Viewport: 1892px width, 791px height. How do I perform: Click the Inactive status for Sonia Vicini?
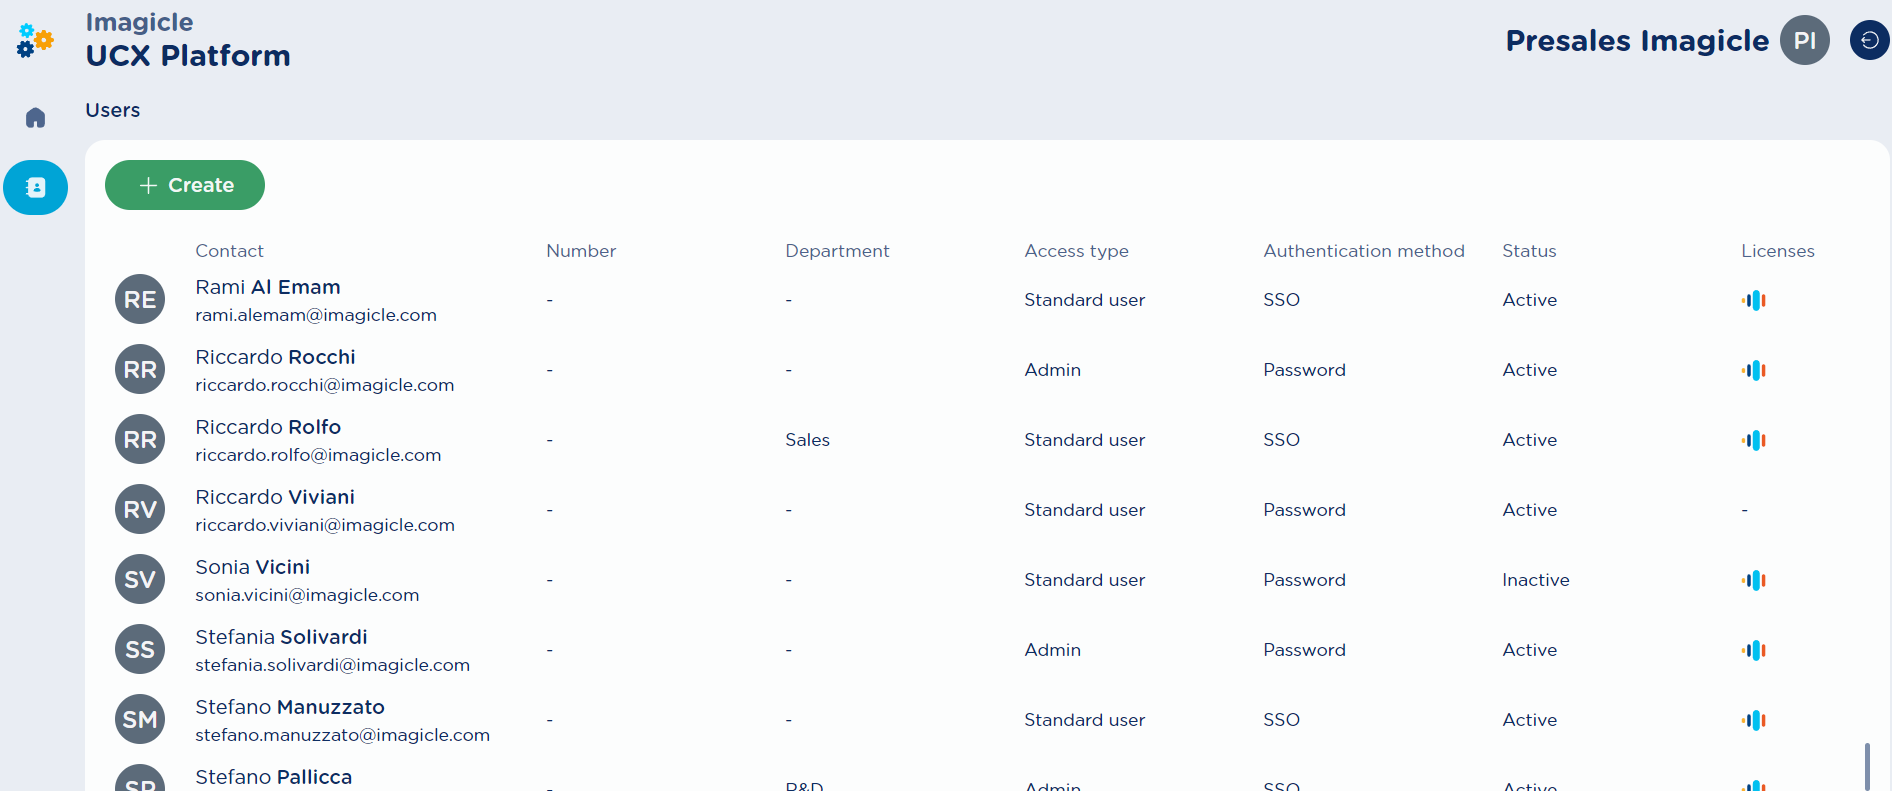pyautogui.click(x=1536, y=580)
